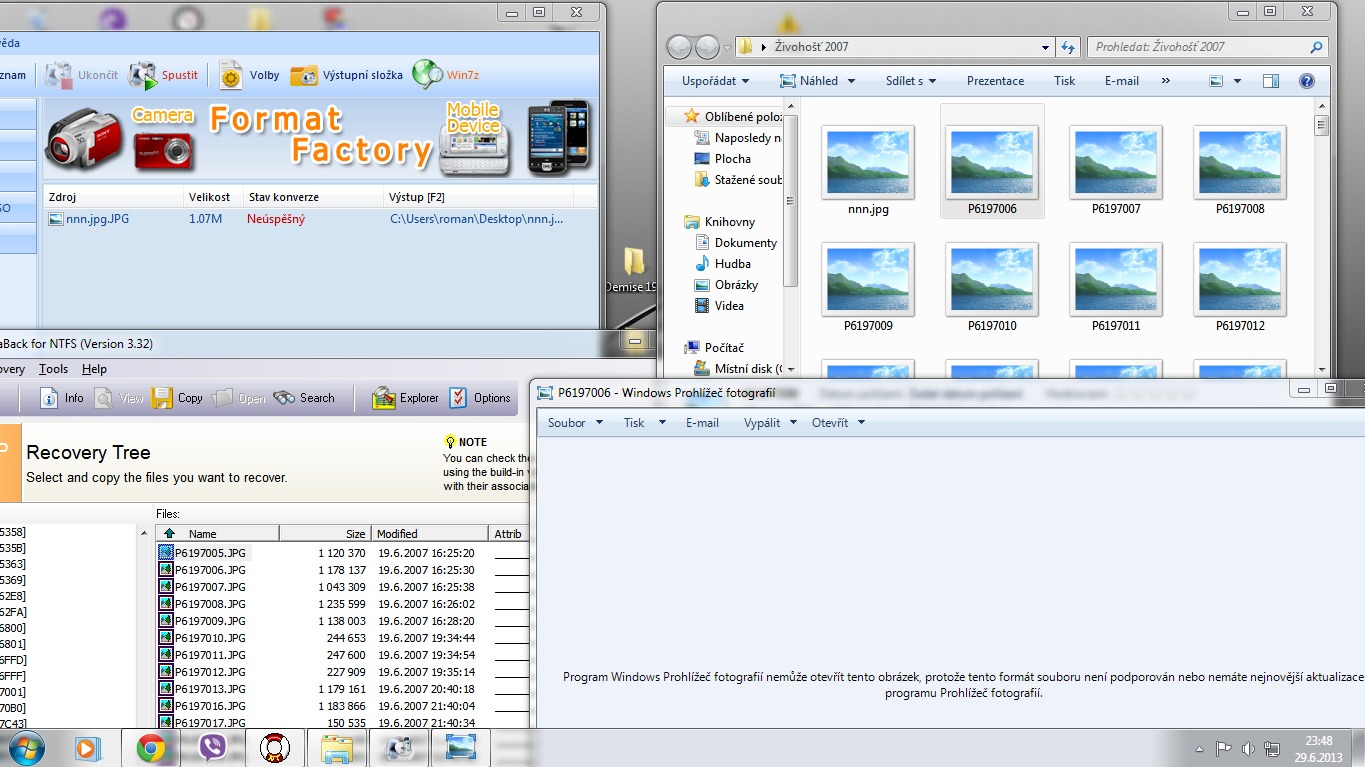The image size is (1365, 767).
Task: Open the Otevřít menu in Photo Viewer
Action: click(x=838, y=423)
